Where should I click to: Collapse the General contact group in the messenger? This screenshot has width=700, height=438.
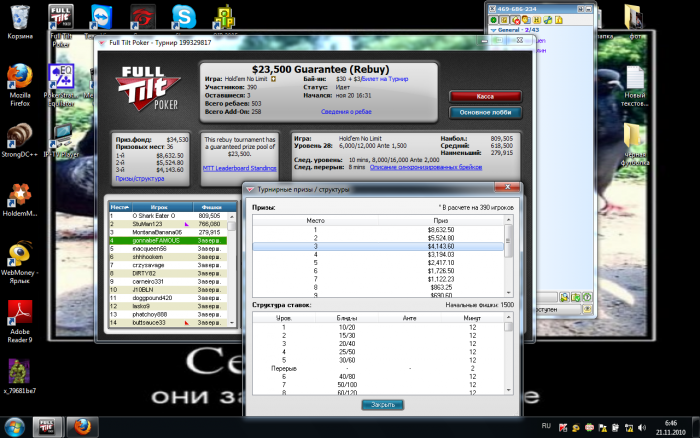click(x=493, y=30)
